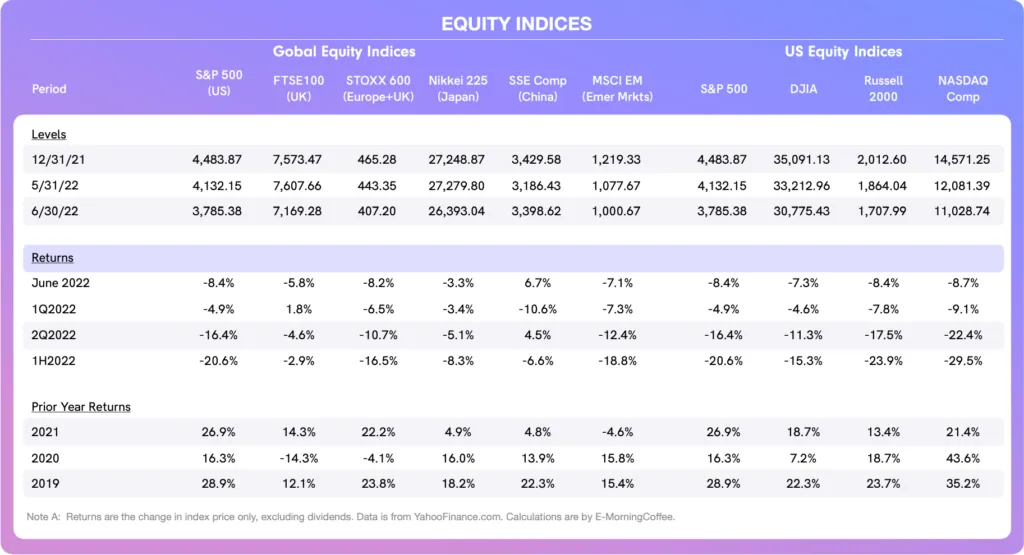Select the US Equity Indices heading
This screenshot has width=1024, height=555.
pos(843,52)
